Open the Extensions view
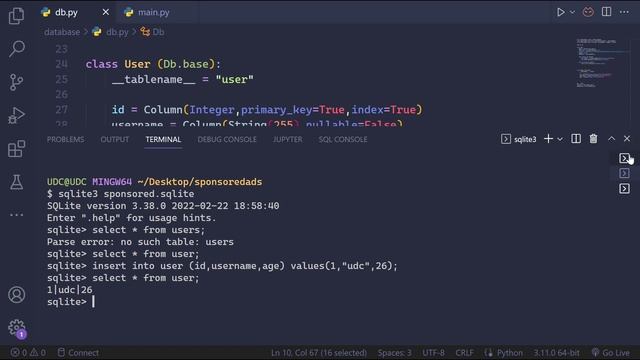The height and width of the screenshot is (360, 640). pos(16,149)
